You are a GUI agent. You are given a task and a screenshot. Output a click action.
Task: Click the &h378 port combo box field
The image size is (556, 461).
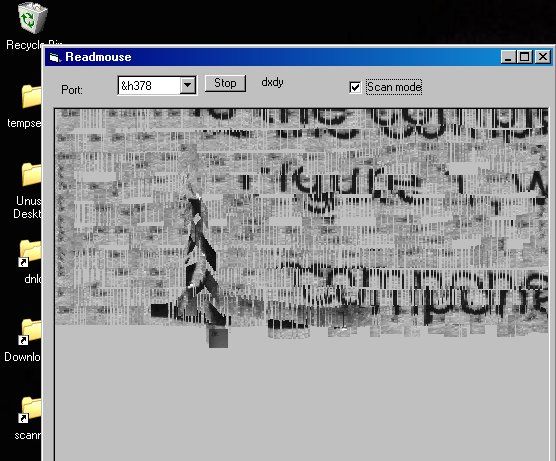click(157, 85)
